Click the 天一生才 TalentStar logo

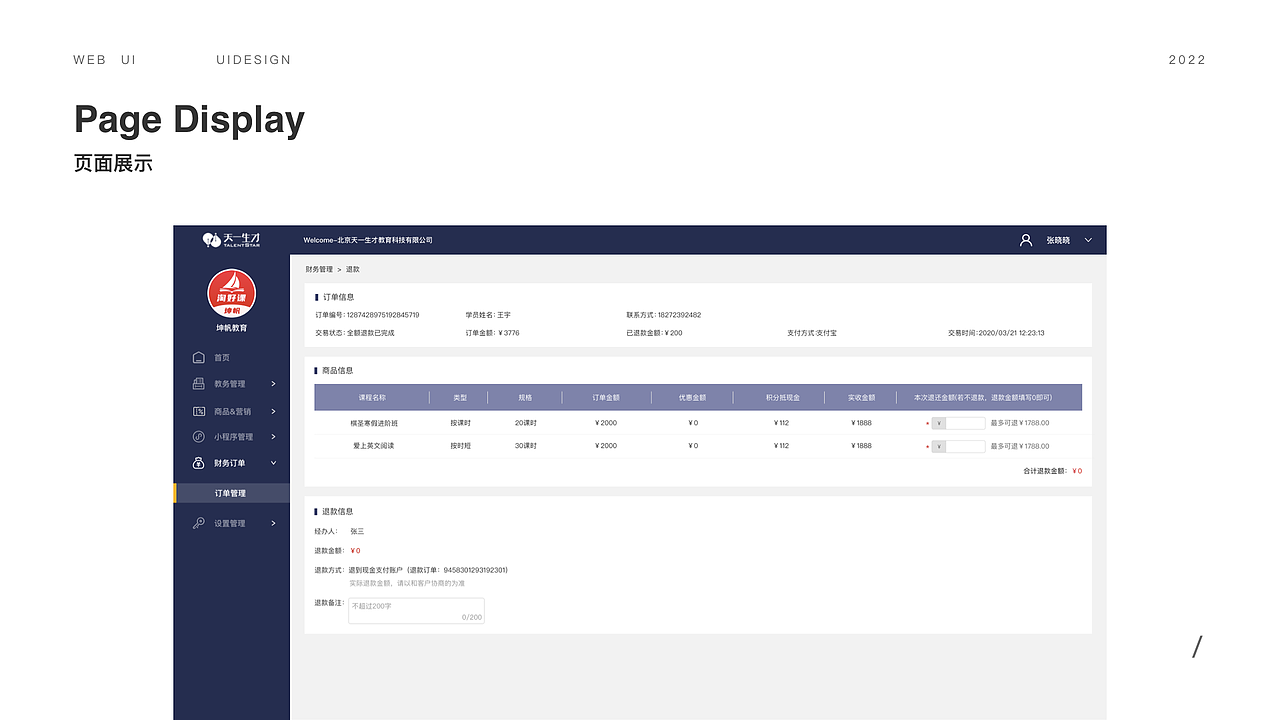pos(232,240)
